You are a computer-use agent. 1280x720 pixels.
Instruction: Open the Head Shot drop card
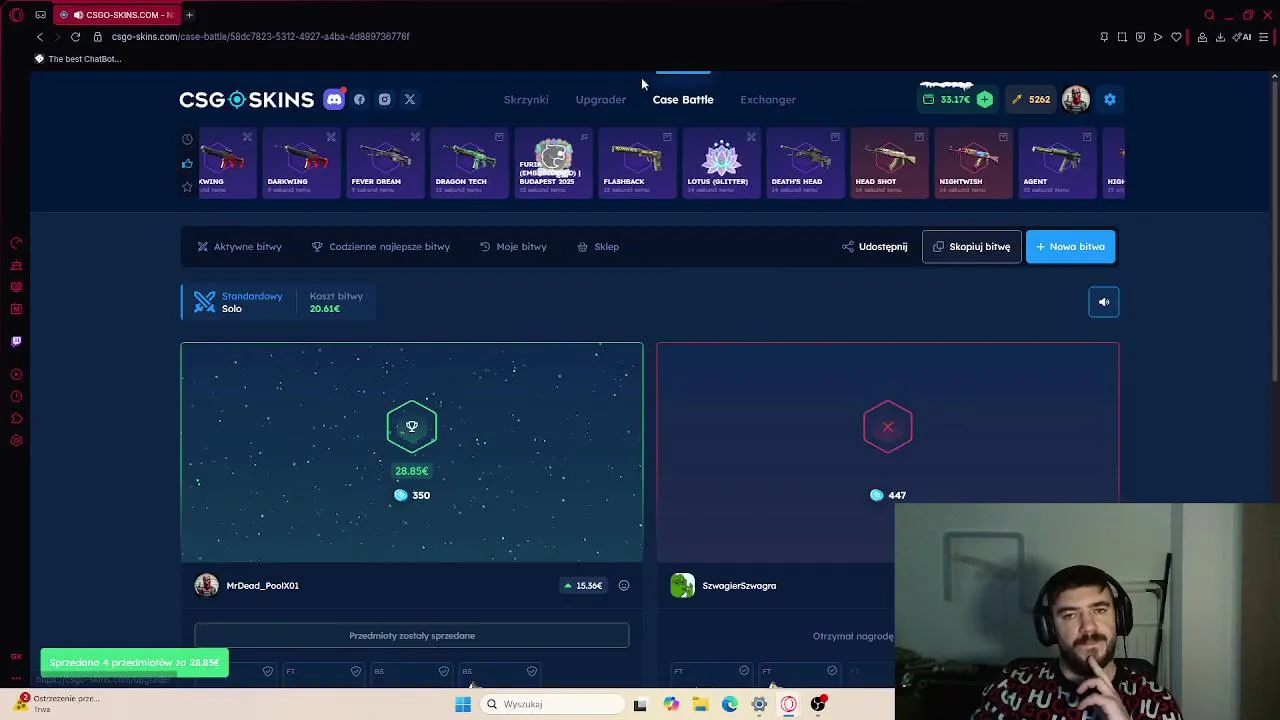[x=888, y=163]
